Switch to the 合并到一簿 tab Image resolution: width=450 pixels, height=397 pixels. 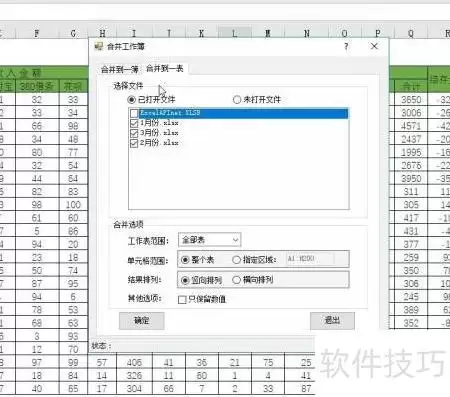119,69
